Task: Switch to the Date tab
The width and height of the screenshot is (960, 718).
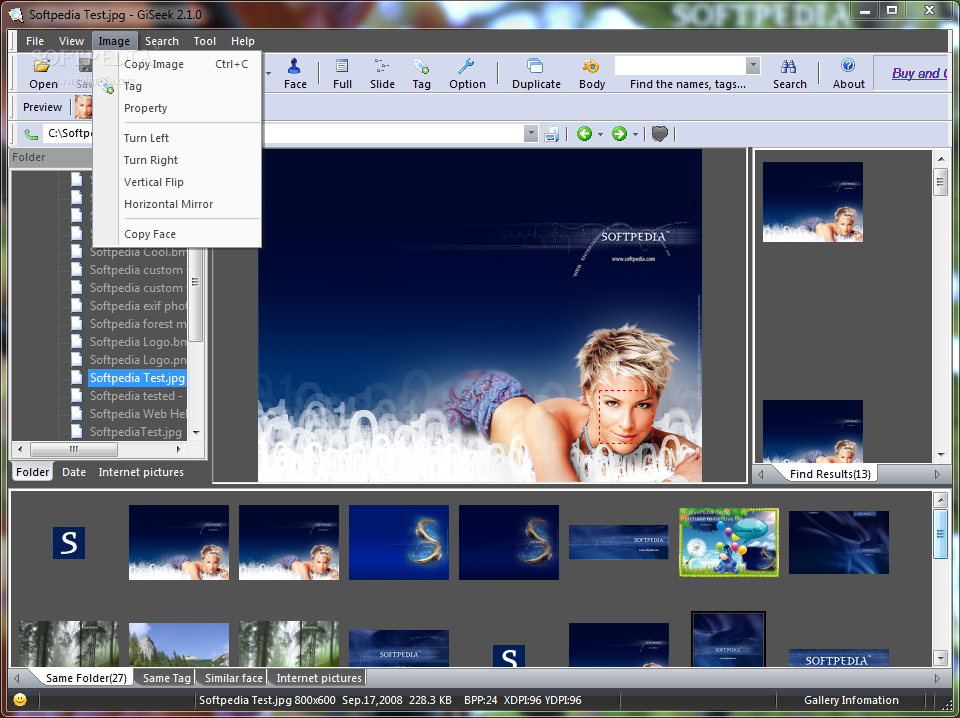Action: tap(73, 472)
